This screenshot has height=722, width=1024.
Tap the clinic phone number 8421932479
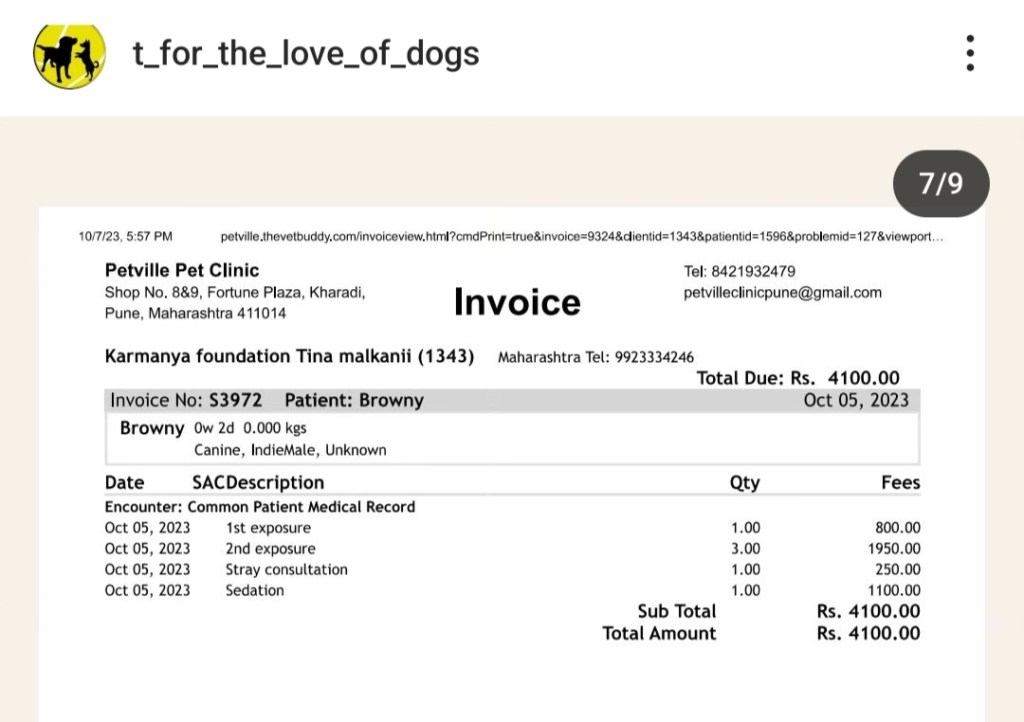click(x=753, y=271)
